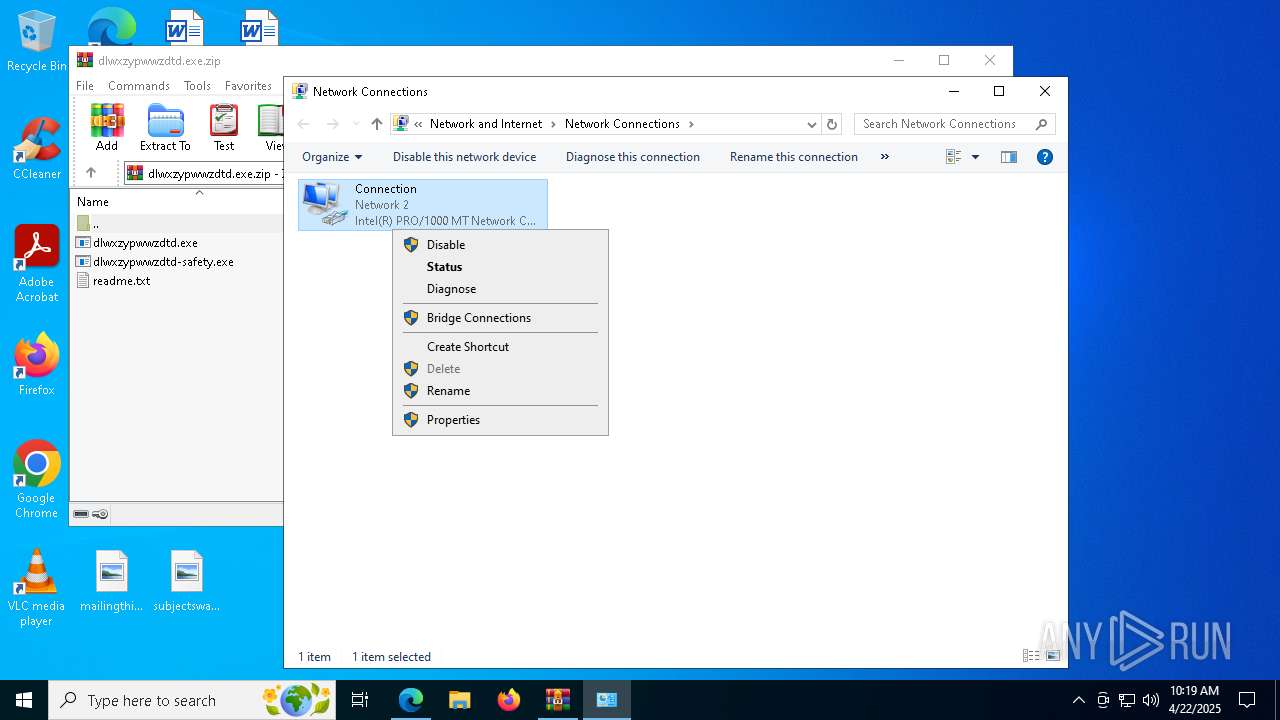Open Firefox desktop shortcut

[37, 364]
